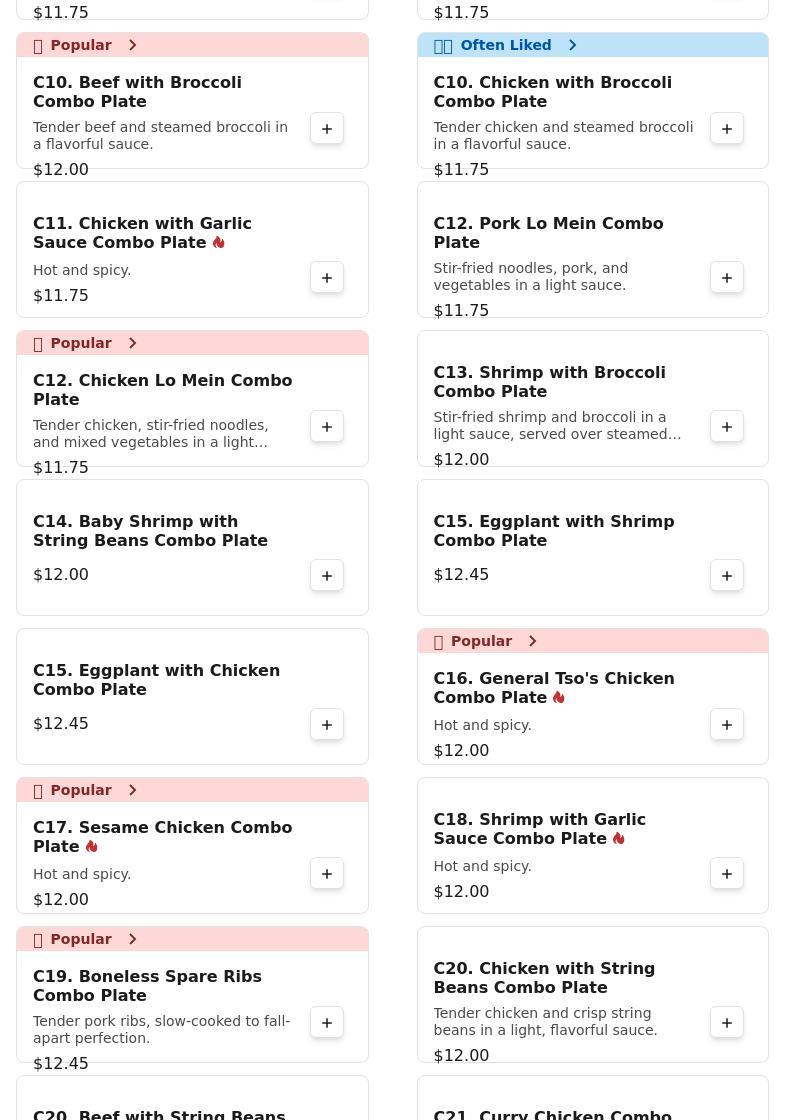
Task: Add Beef with Broccoli Combo Plate
Action: [x=327, y=129]
